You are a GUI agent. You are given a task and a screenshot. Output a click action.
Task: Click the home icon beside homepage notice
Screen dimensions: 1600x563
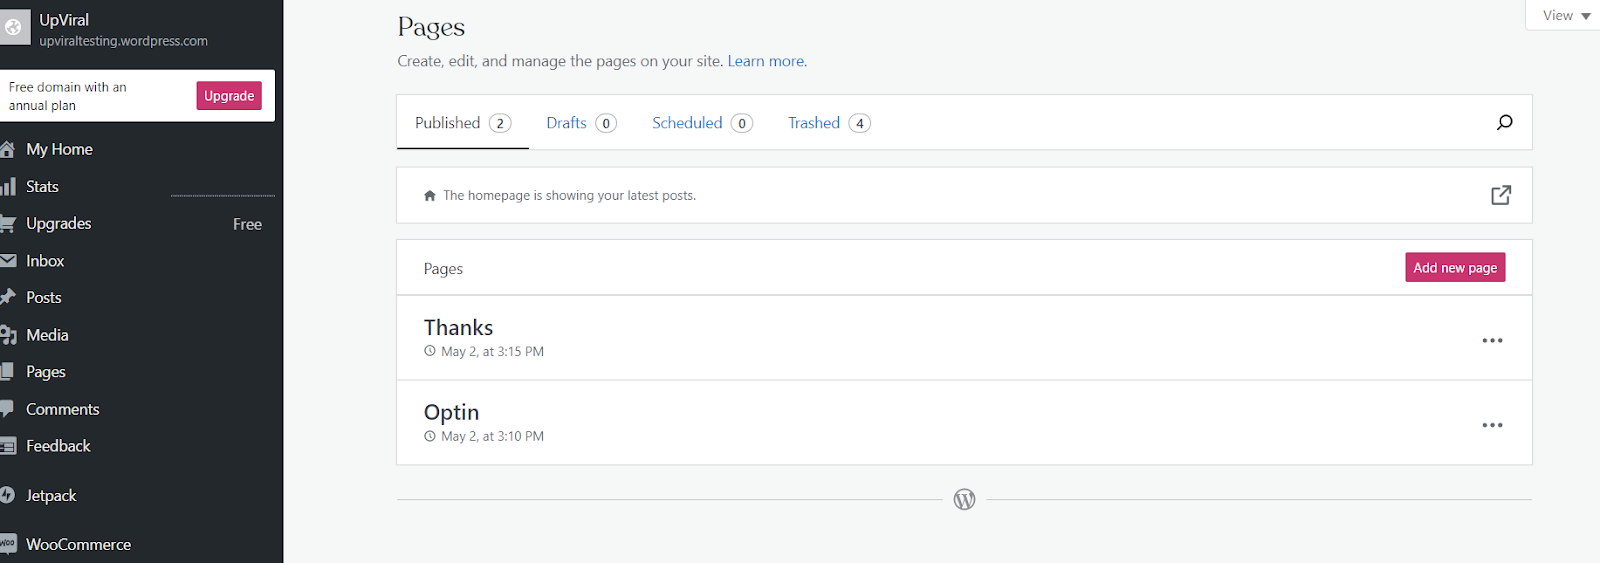click(430, 196)
